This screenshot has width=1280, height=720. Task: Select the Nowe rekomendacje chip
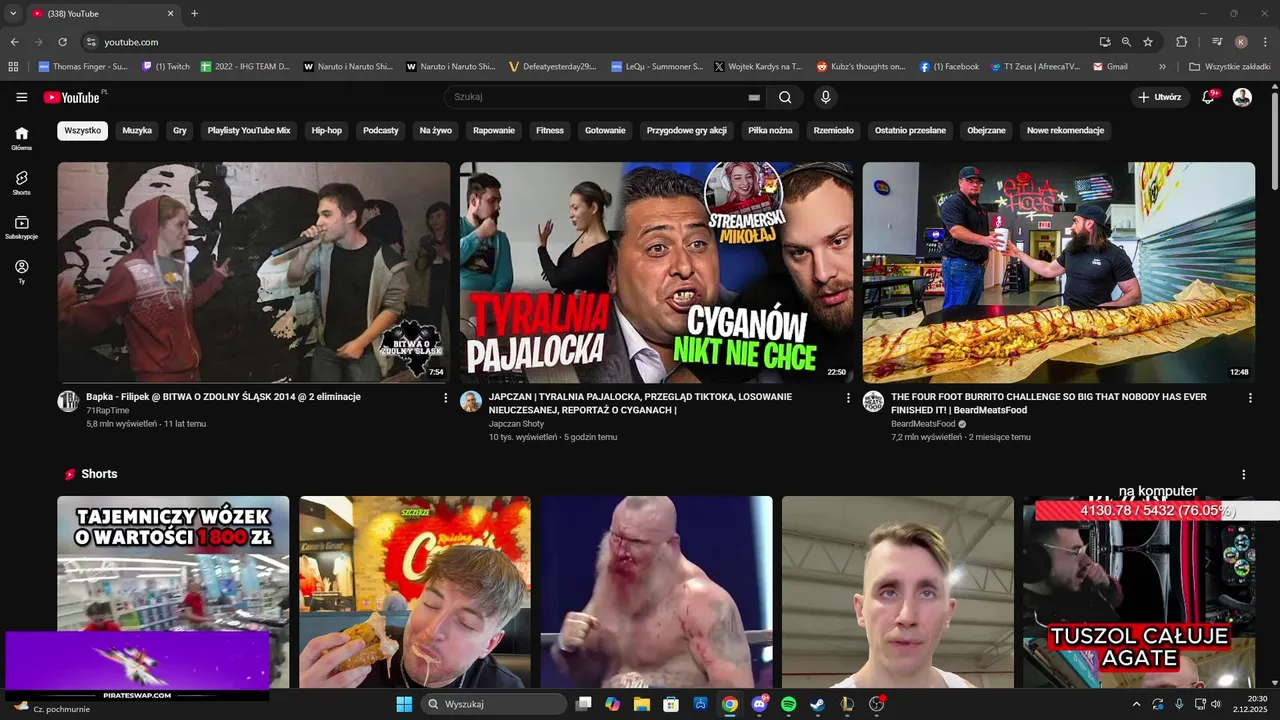(x=1065, y=130)
